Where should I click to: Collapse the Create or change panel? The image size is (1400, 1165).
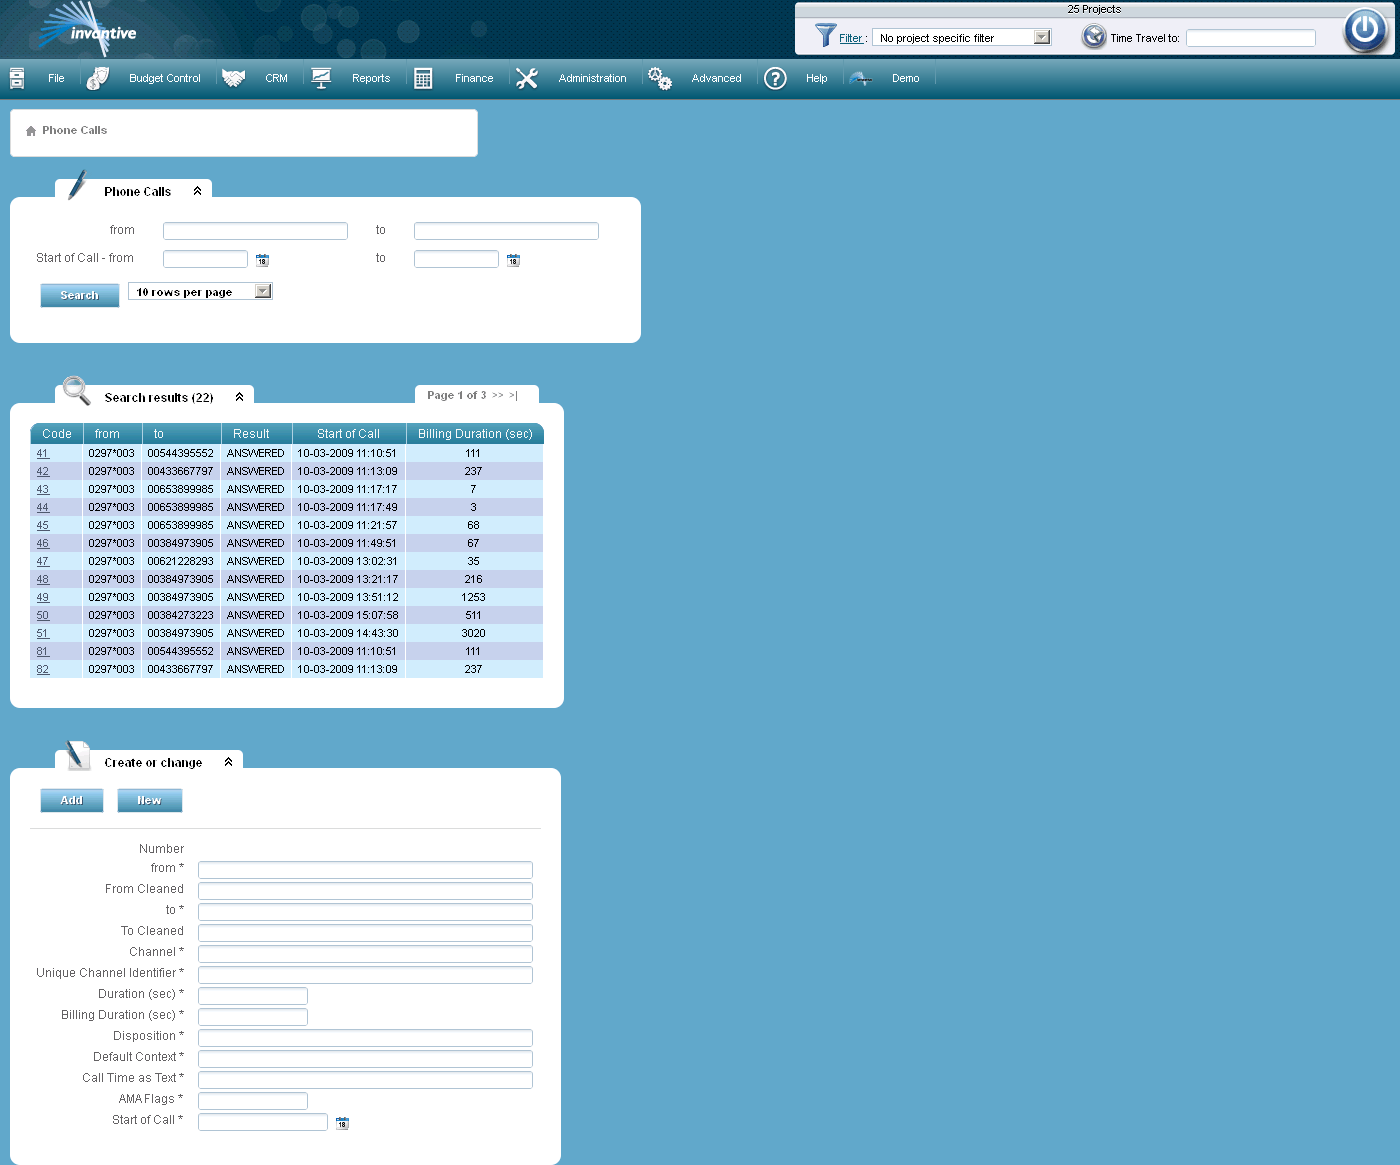(x=228, y=762)
